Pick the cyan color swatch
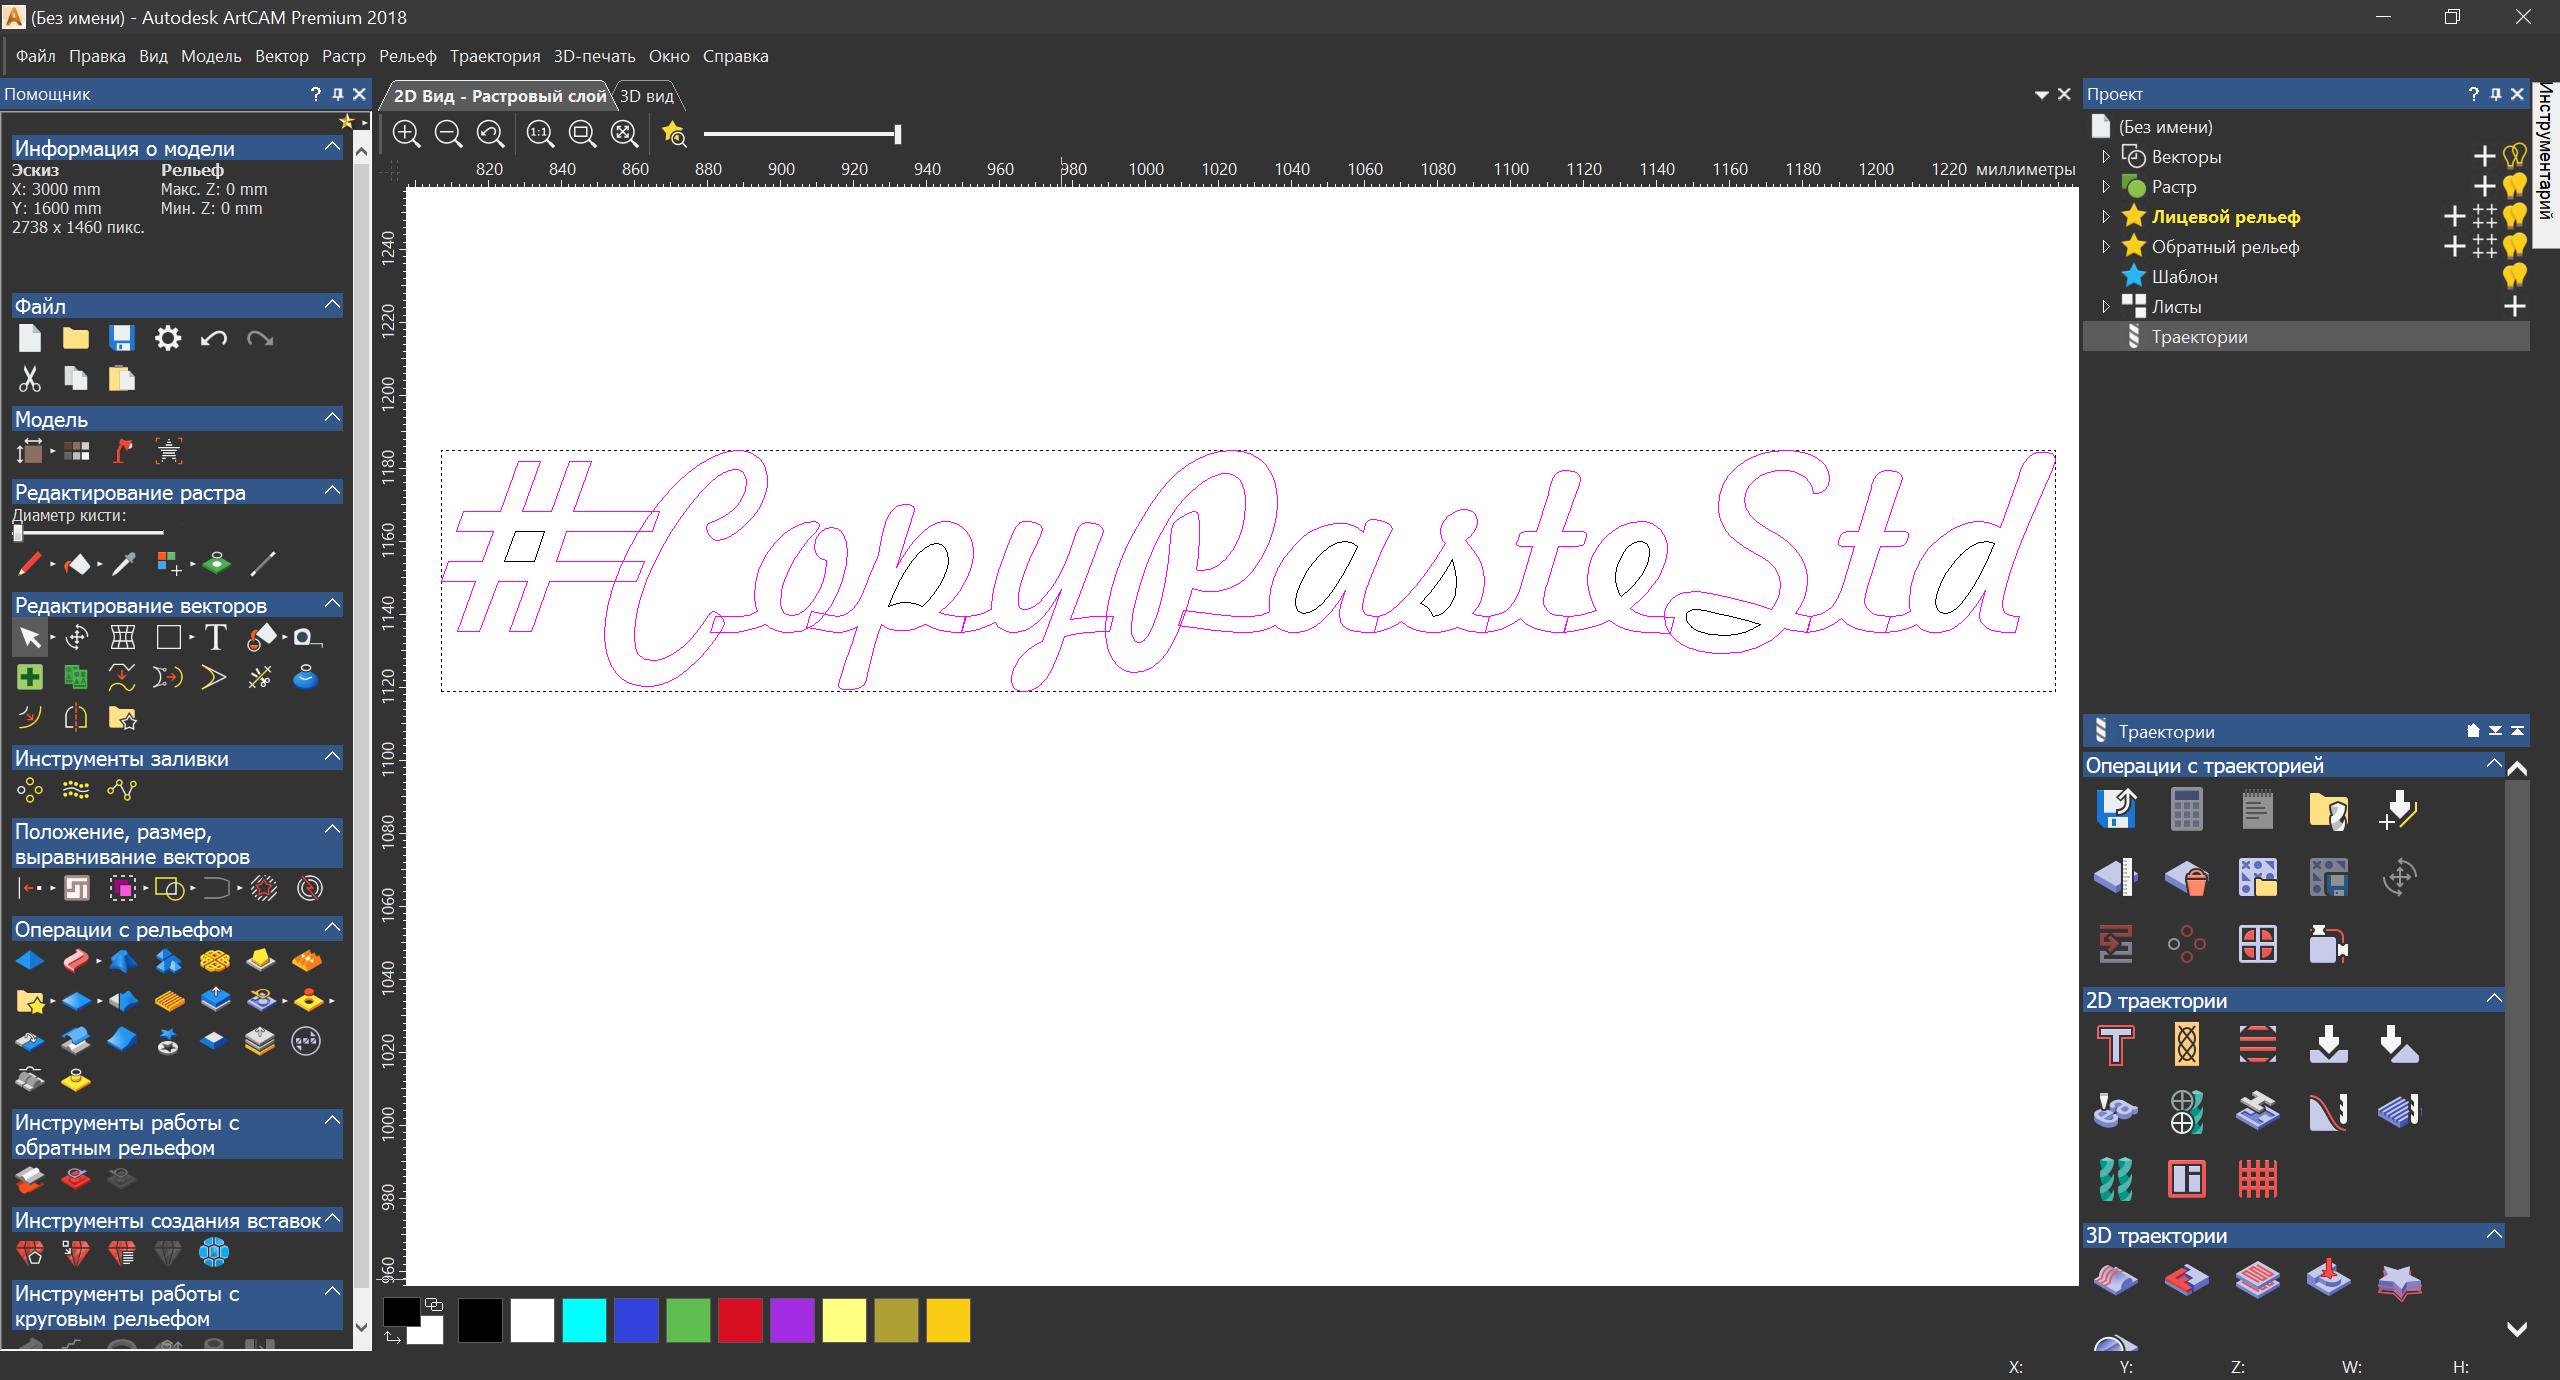This screenshot has height=1380, width=2560. point(584,1320)
